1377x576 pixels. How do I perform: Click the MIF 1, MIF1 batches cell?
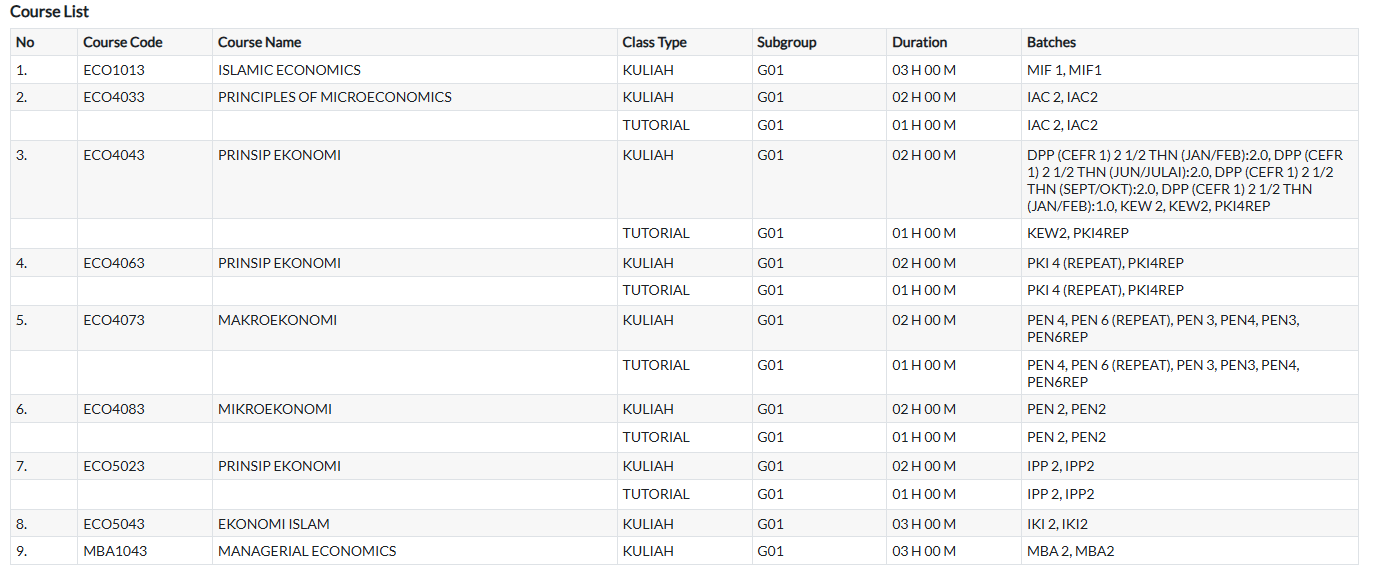tap(1063, 70)
